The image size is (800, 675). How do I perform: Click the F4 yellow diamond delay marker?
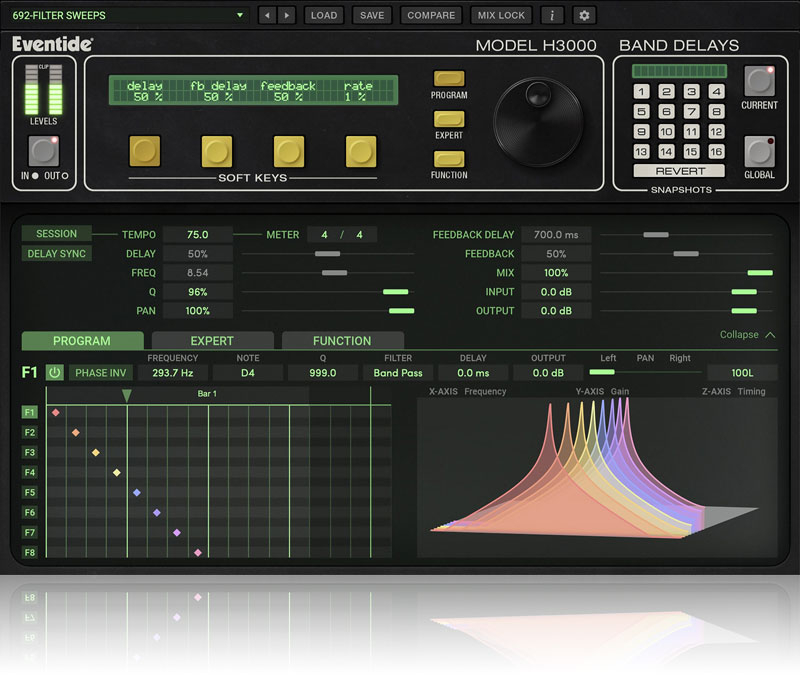pyautogui.click(x=117, y=473)
